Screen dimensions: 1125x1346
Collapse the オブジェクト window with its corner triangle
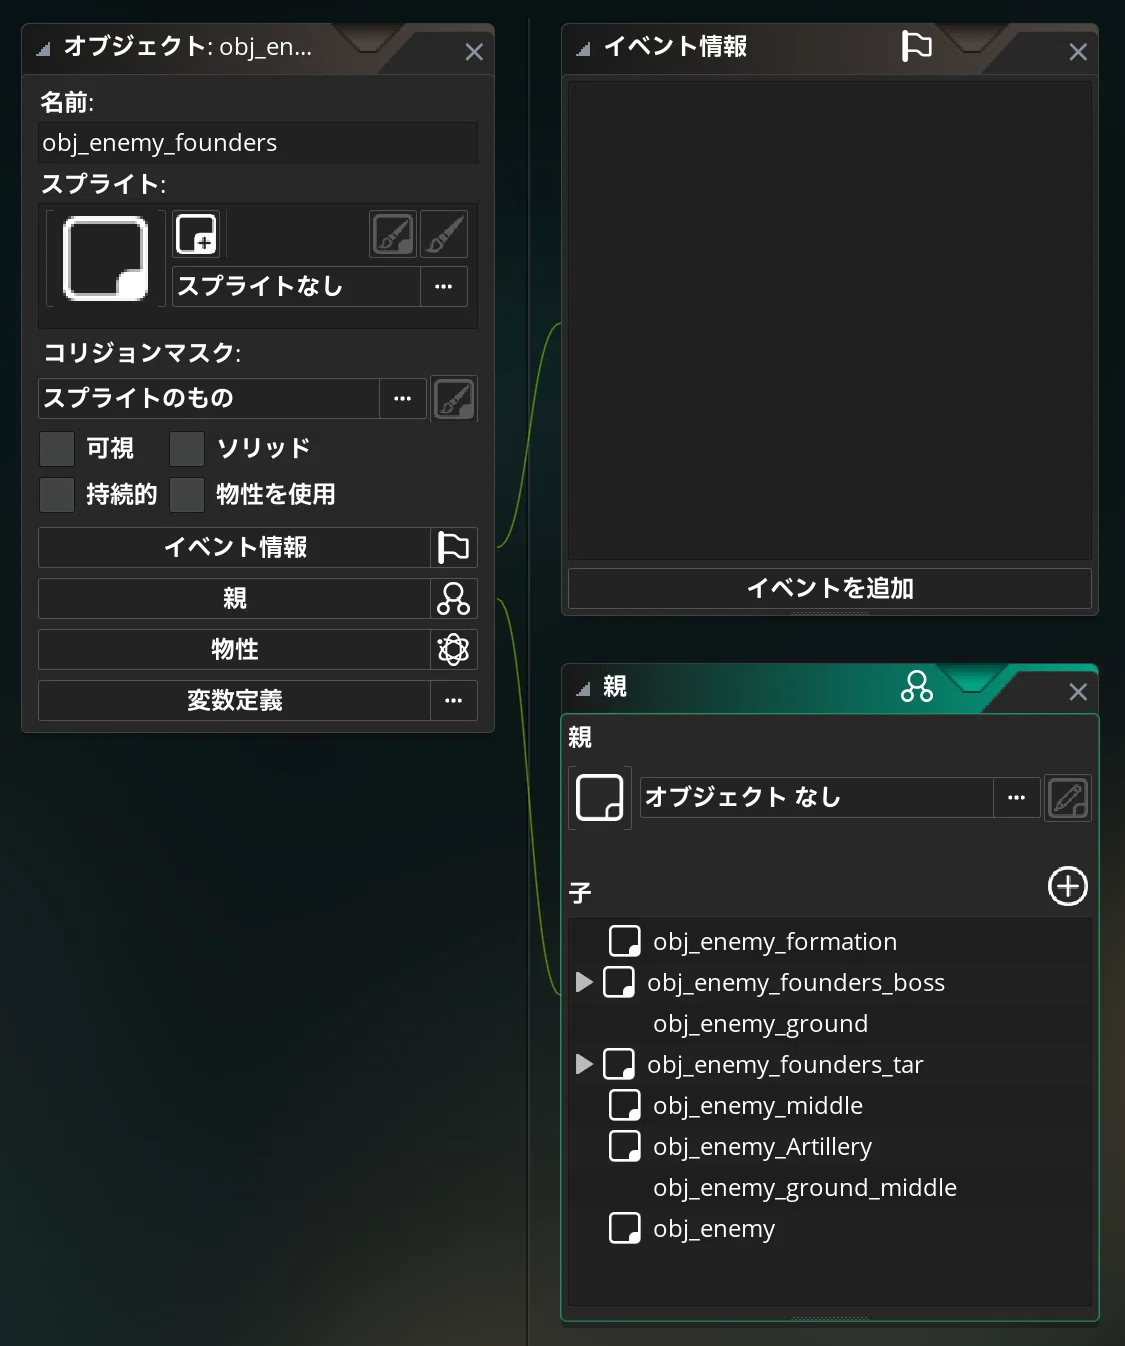[43, 49]
